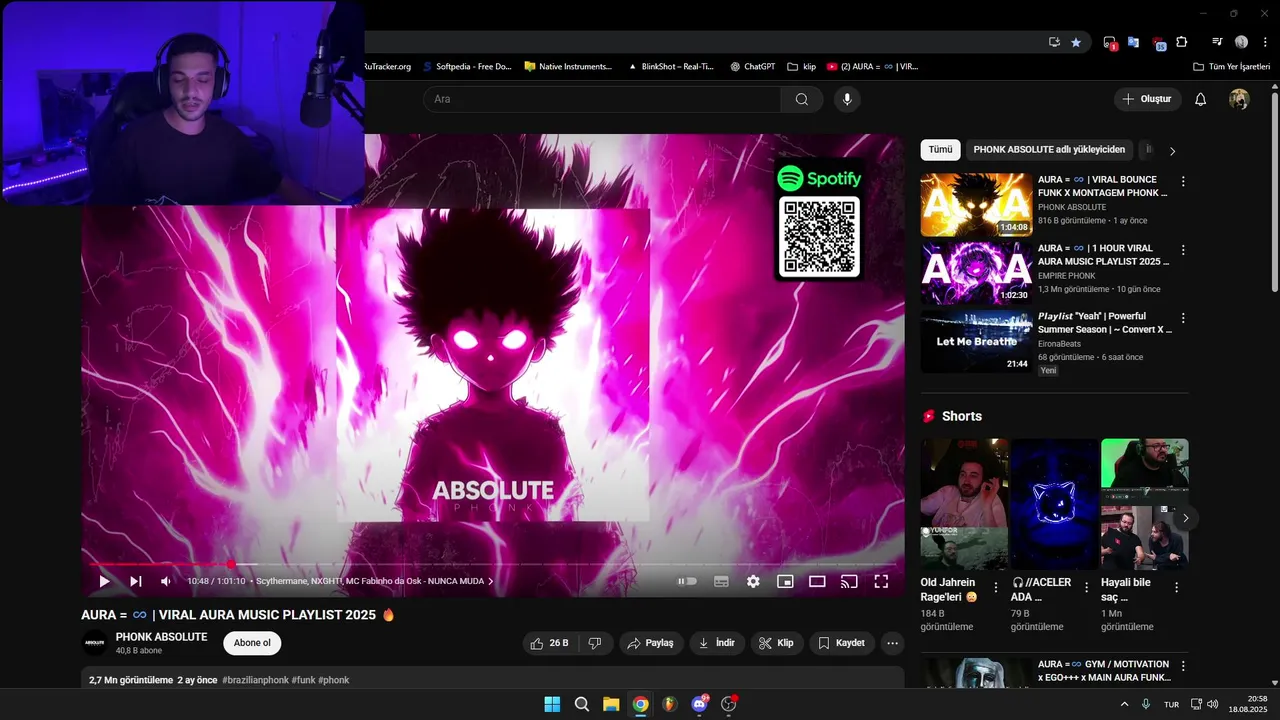Open video player settings gear

(x=753, y=581)
